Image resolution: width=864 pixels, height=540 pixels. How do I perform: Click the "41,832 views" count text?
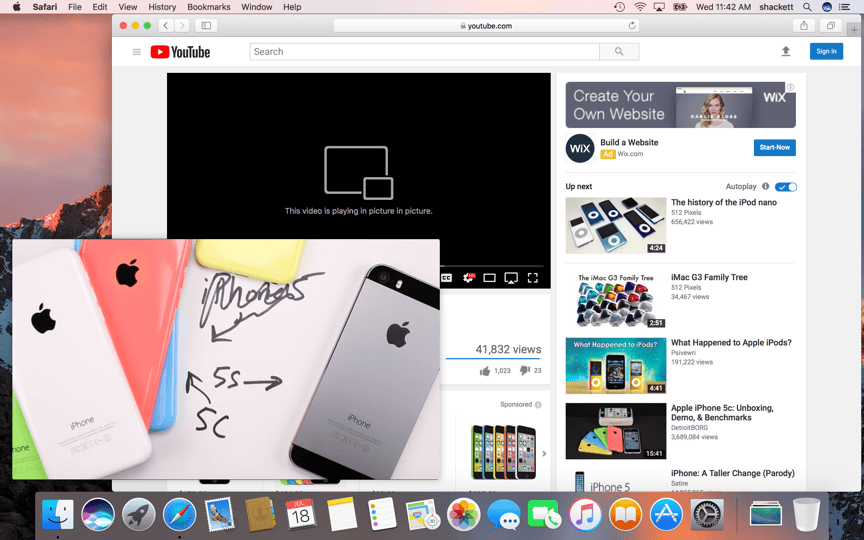click(x=508, y=349)
